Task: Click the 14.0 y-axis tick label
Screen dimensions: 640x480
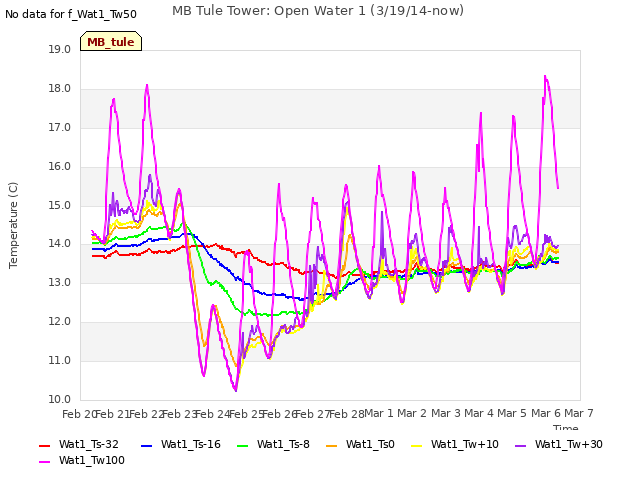Action: pos(60,244)
